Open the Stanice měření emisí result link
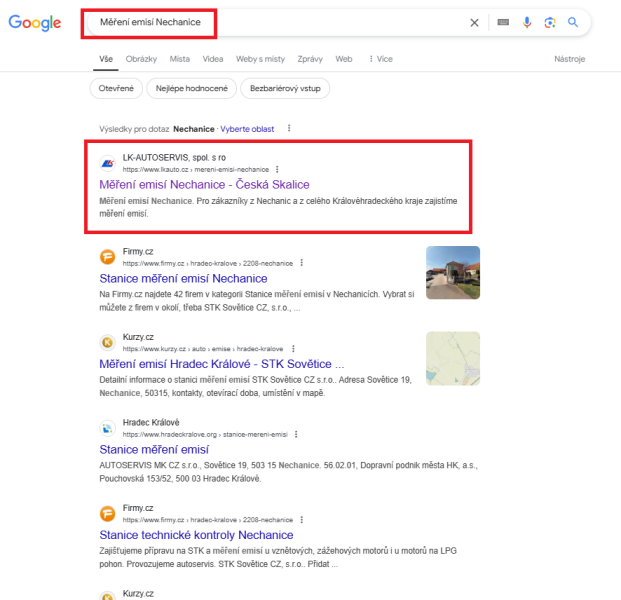This screenshot has height=600, width=621. [x=154, y=450]
